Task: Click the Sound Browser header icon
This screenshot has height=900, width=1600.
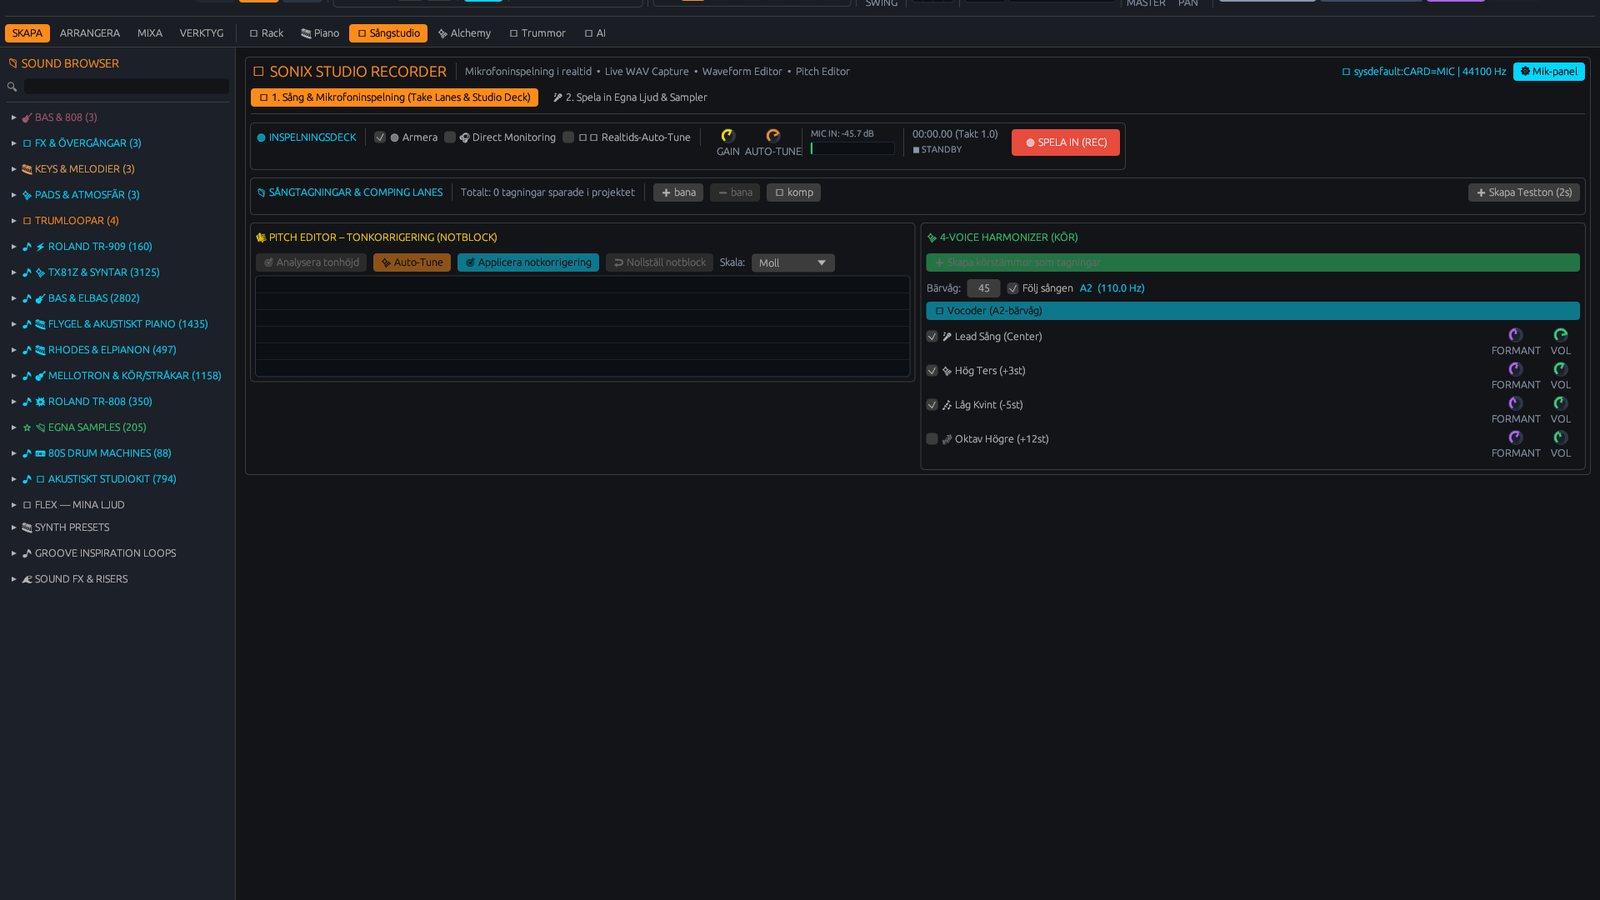Action: 13,63
